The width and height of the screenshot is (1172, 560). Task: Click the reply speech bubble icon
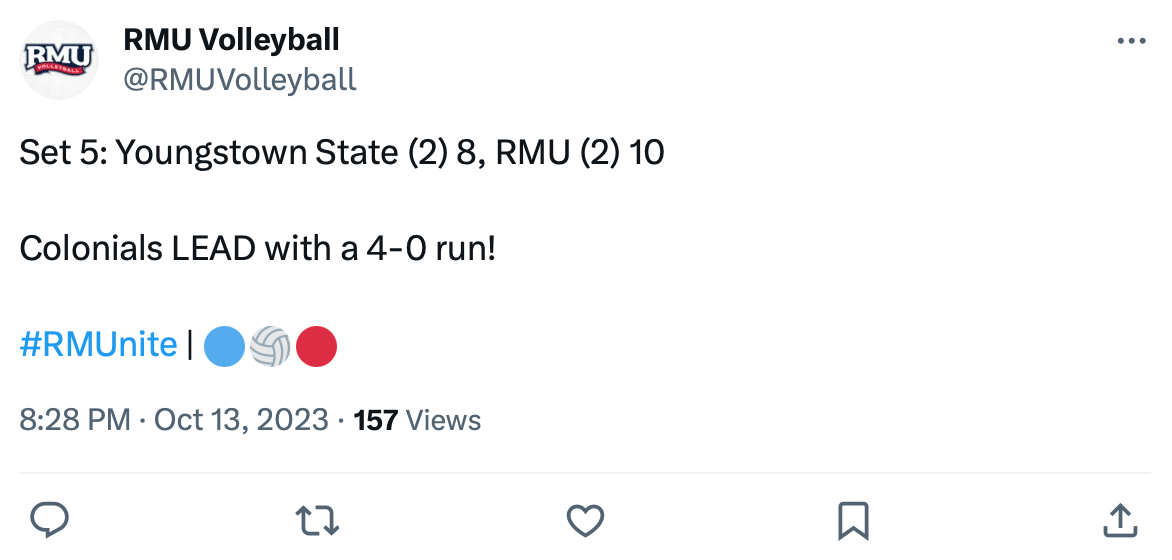pos(49,520)
